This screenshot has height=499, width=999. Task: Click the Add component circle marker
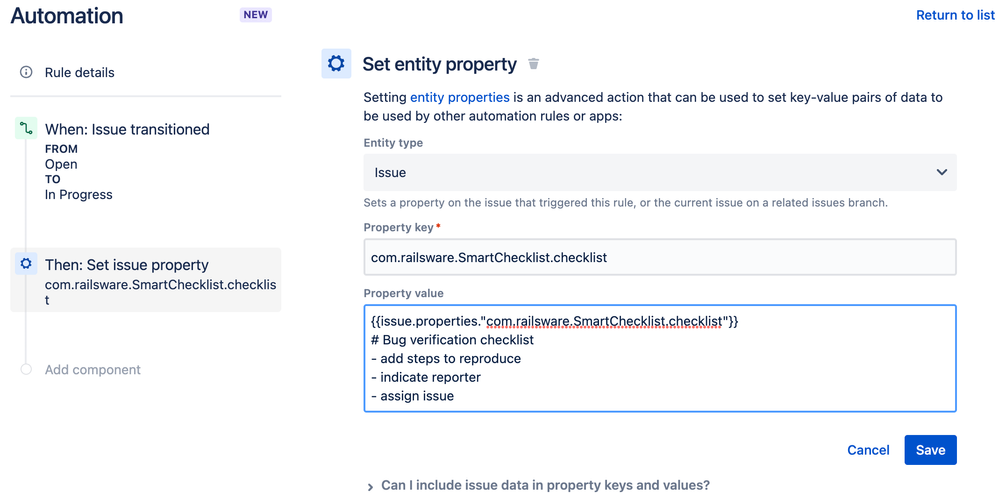[x=26, y=370]
